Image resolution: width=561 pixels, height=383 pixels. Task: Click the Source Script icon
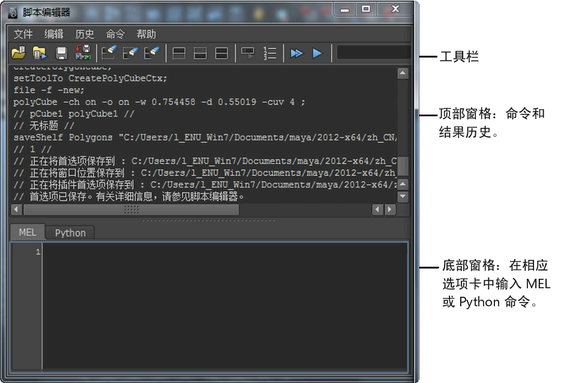[40, 53]
